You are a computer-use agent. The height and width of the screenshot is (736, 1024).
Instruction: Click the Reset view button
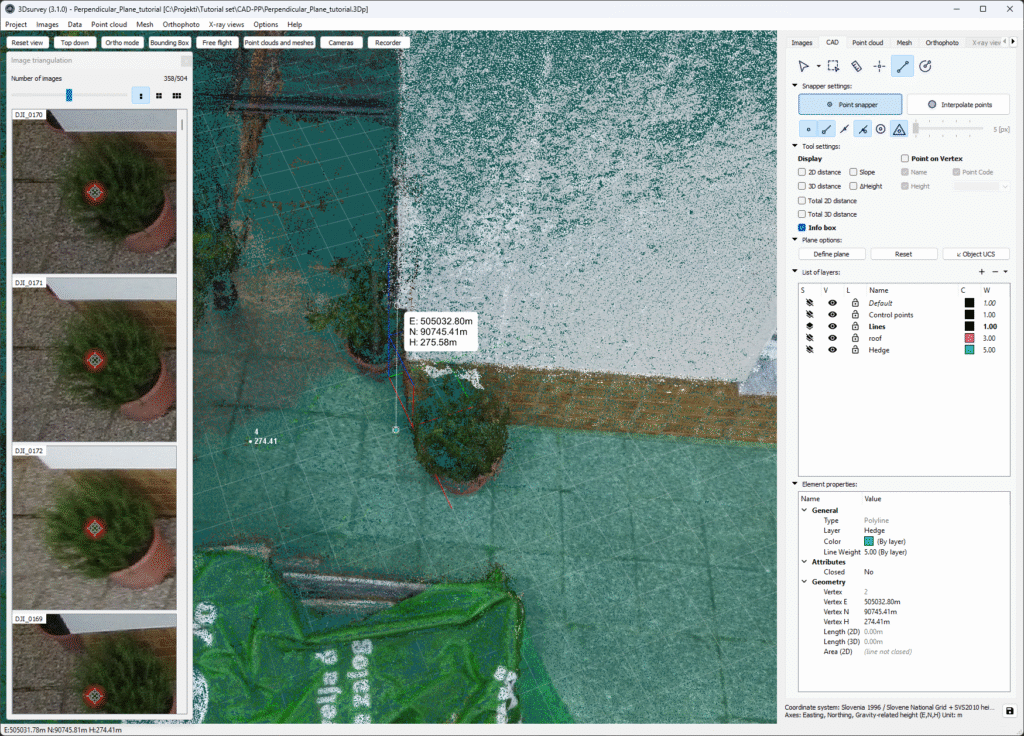27,42
